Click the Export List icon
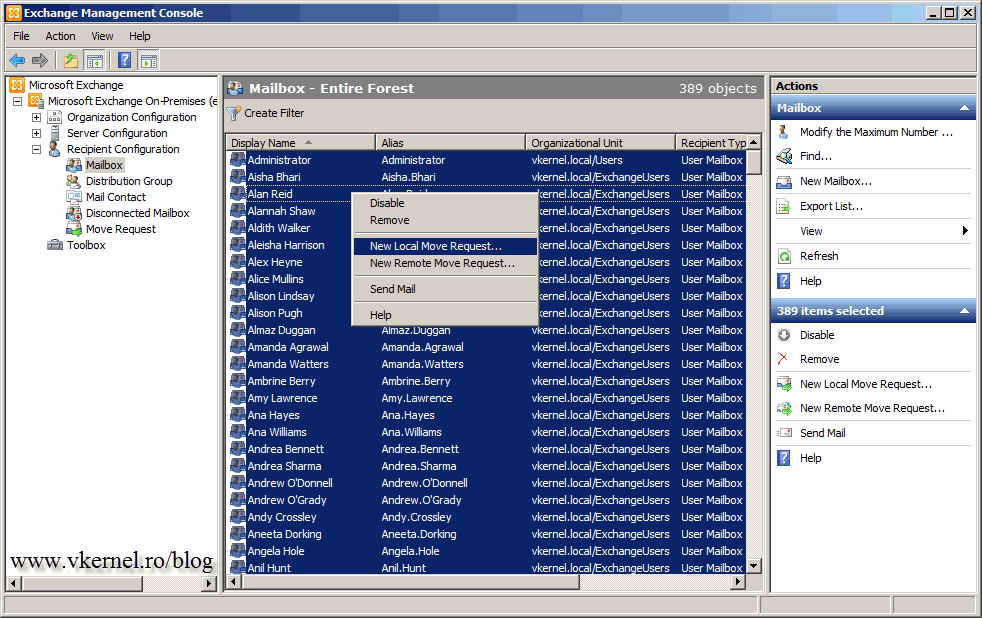982x618 pixels. (x=784, y=207)
